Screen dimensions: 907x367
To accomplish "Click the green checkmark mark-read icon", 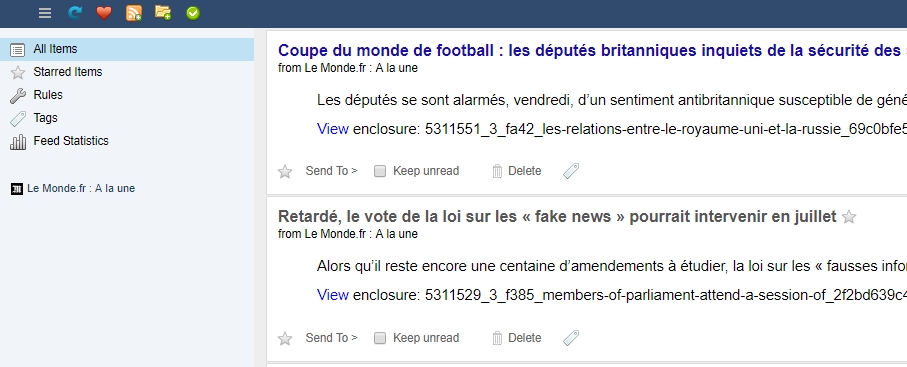I will coord(193,13).
